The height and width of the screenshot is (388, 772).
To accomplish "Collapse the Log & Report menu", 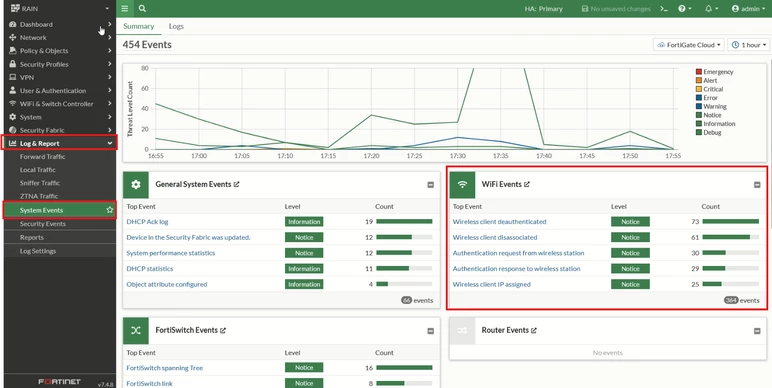I will point(60,143).
